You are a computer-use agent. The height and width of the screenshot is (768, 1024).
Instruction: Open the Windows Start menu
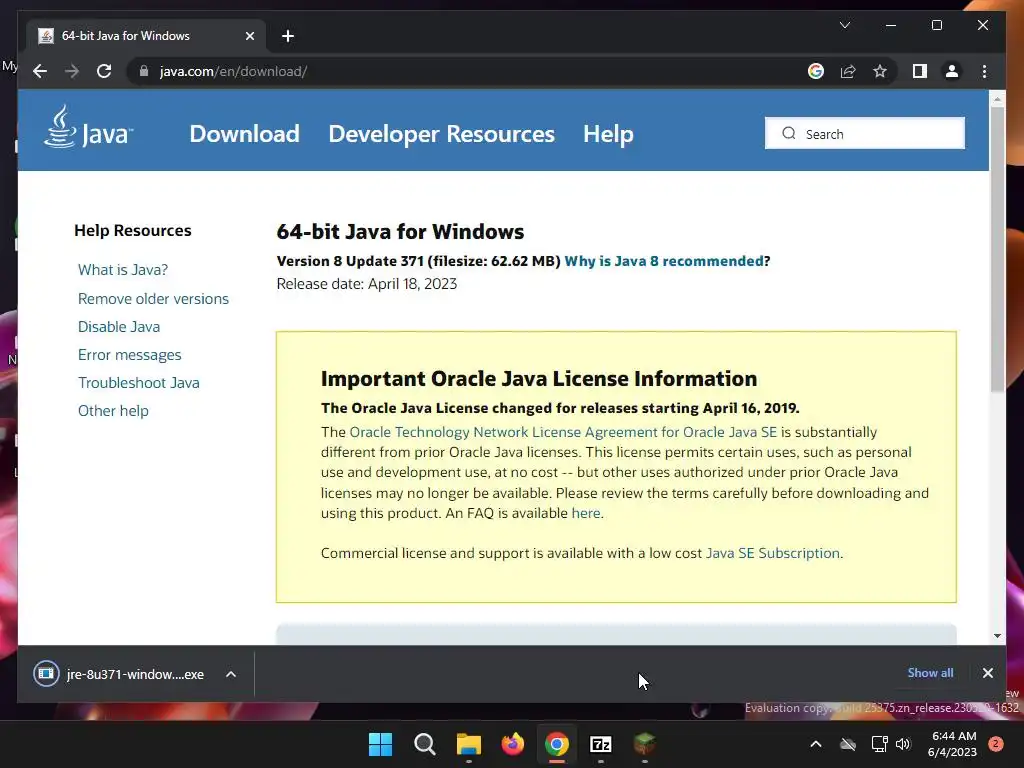(380, 744)
